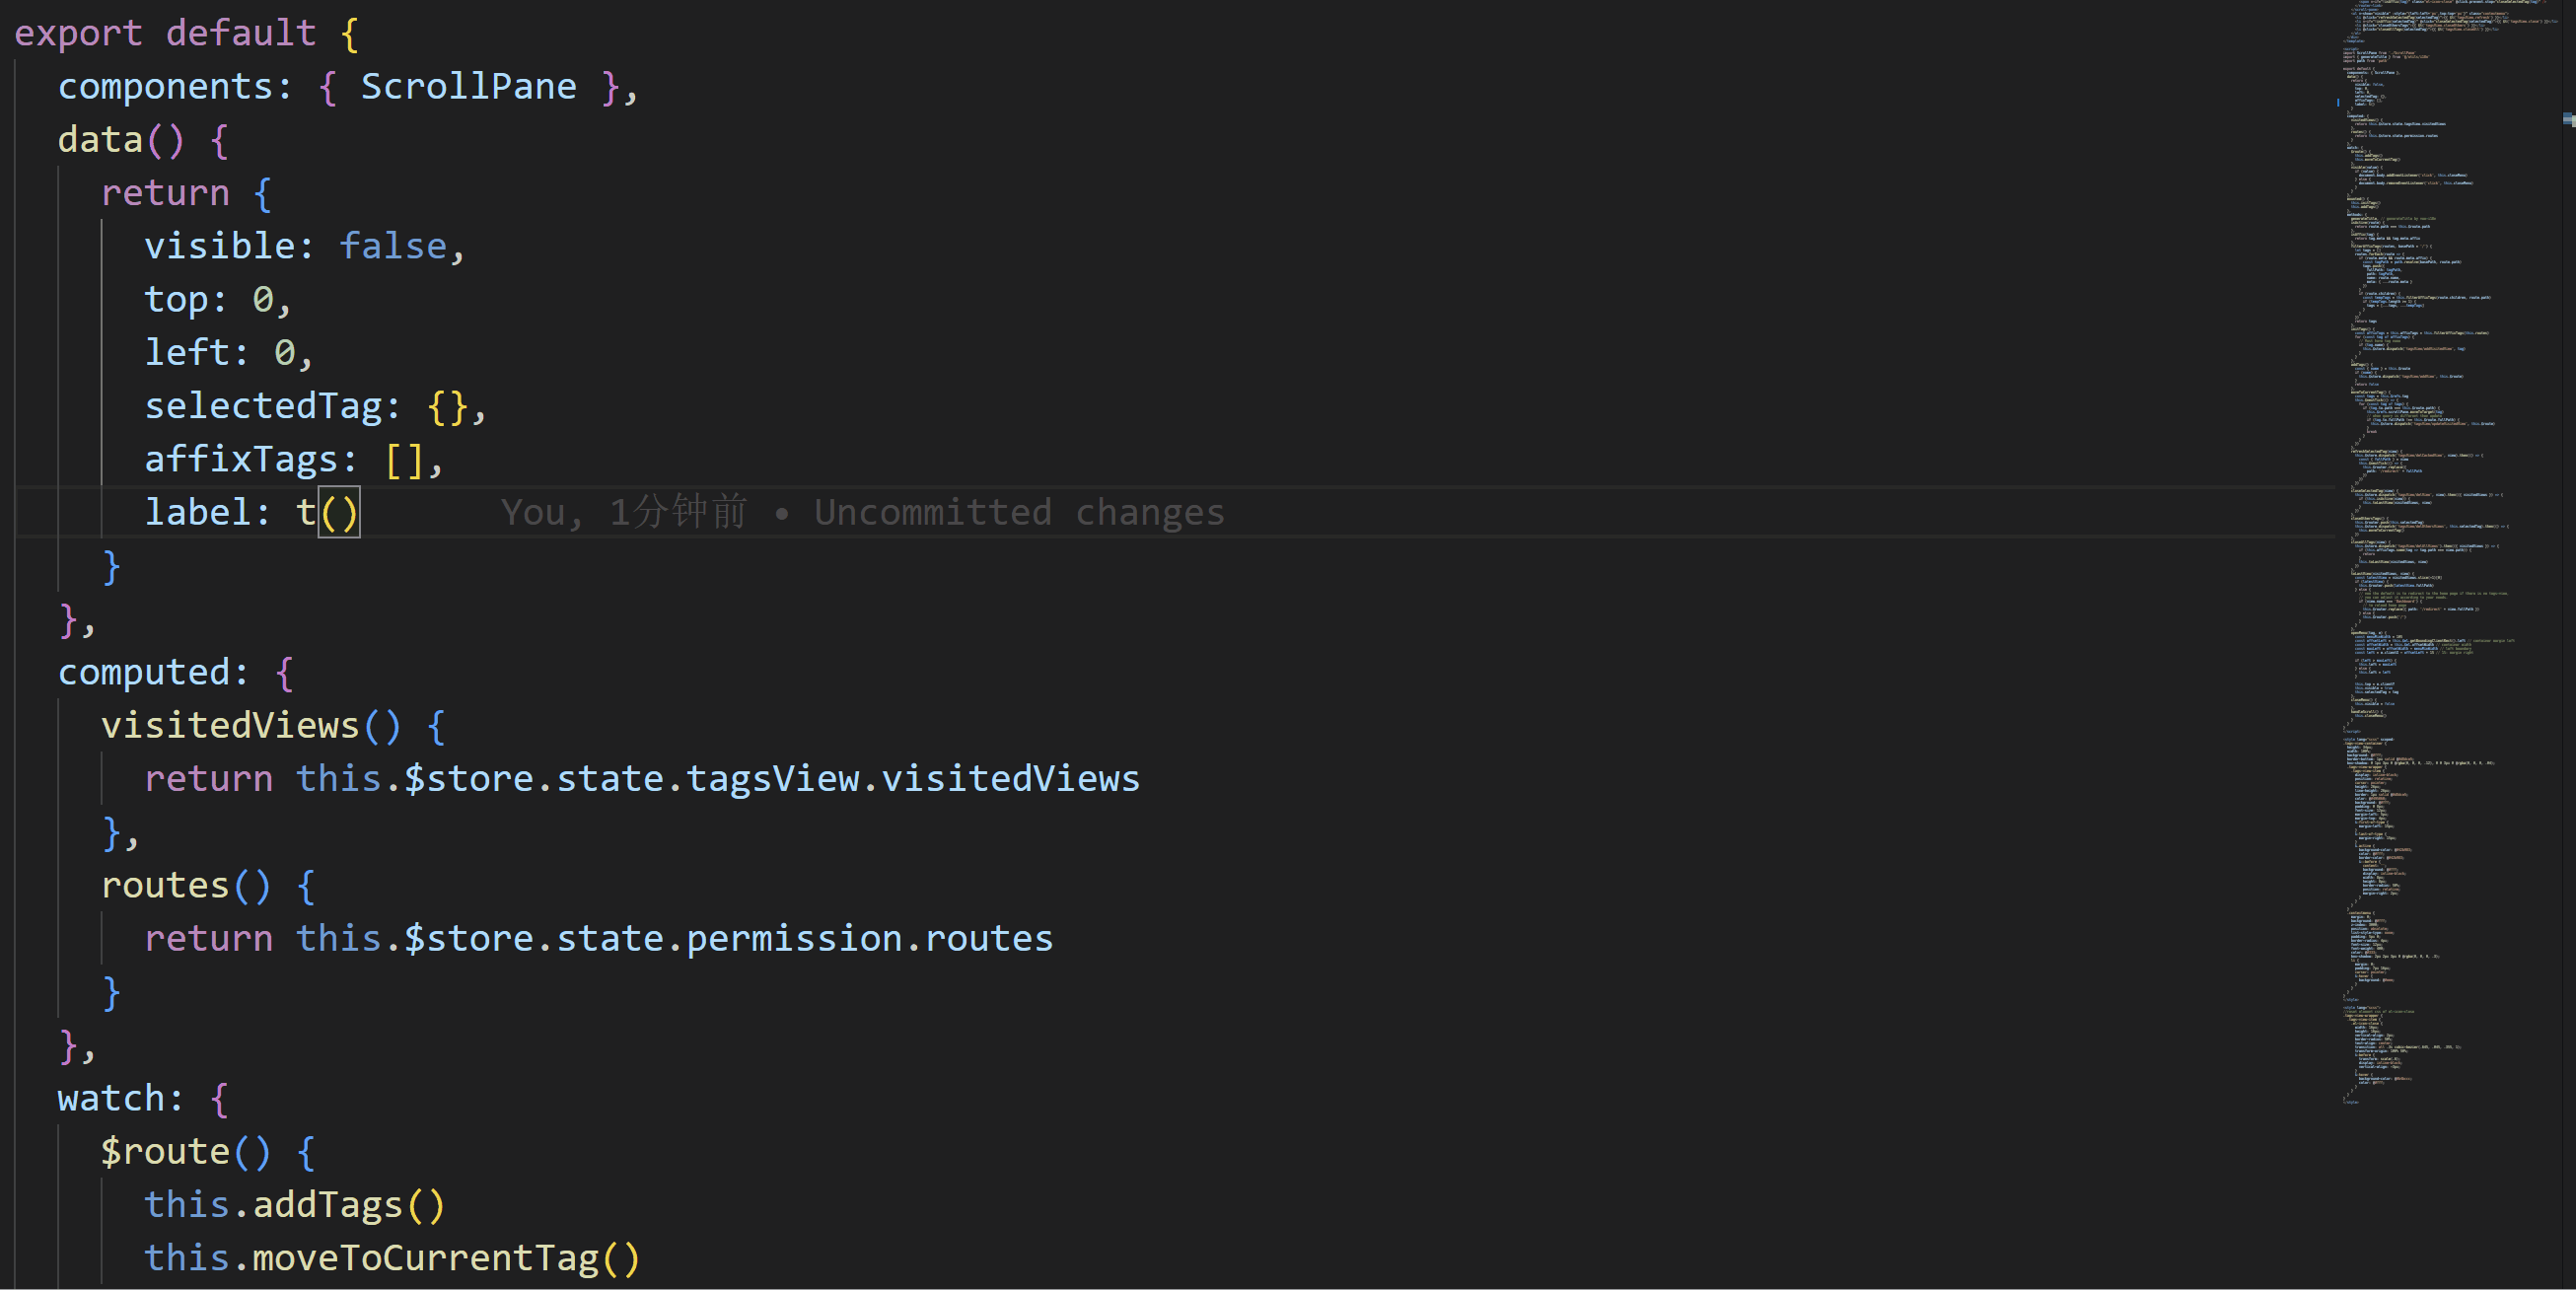Click the export keyword
2576x1290 pixels.
click(78, 33)
